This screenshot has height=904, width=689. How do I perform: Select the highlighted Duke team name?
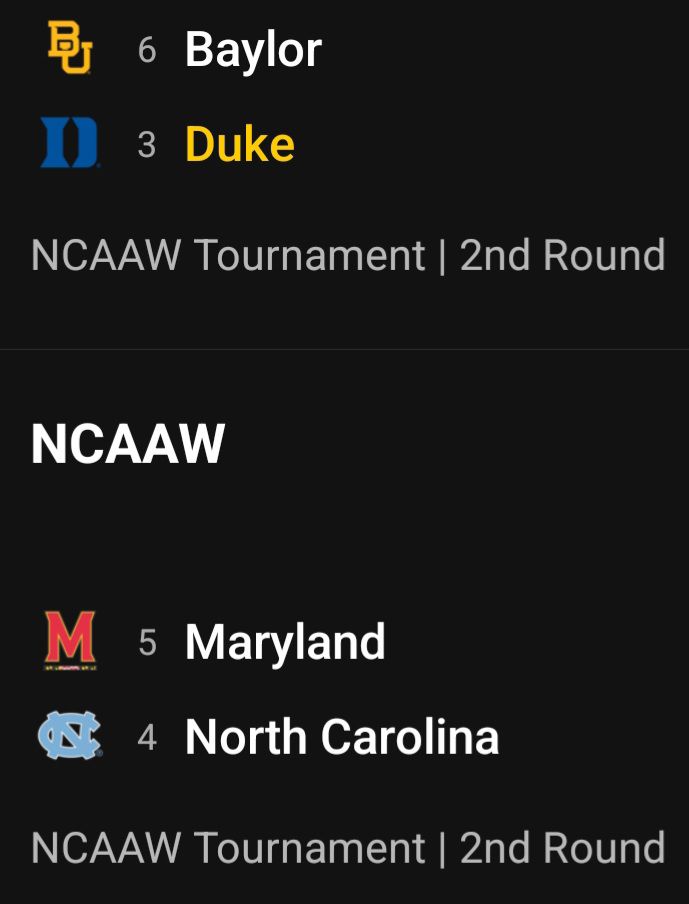pyautogui.click(x=240, y=145)
